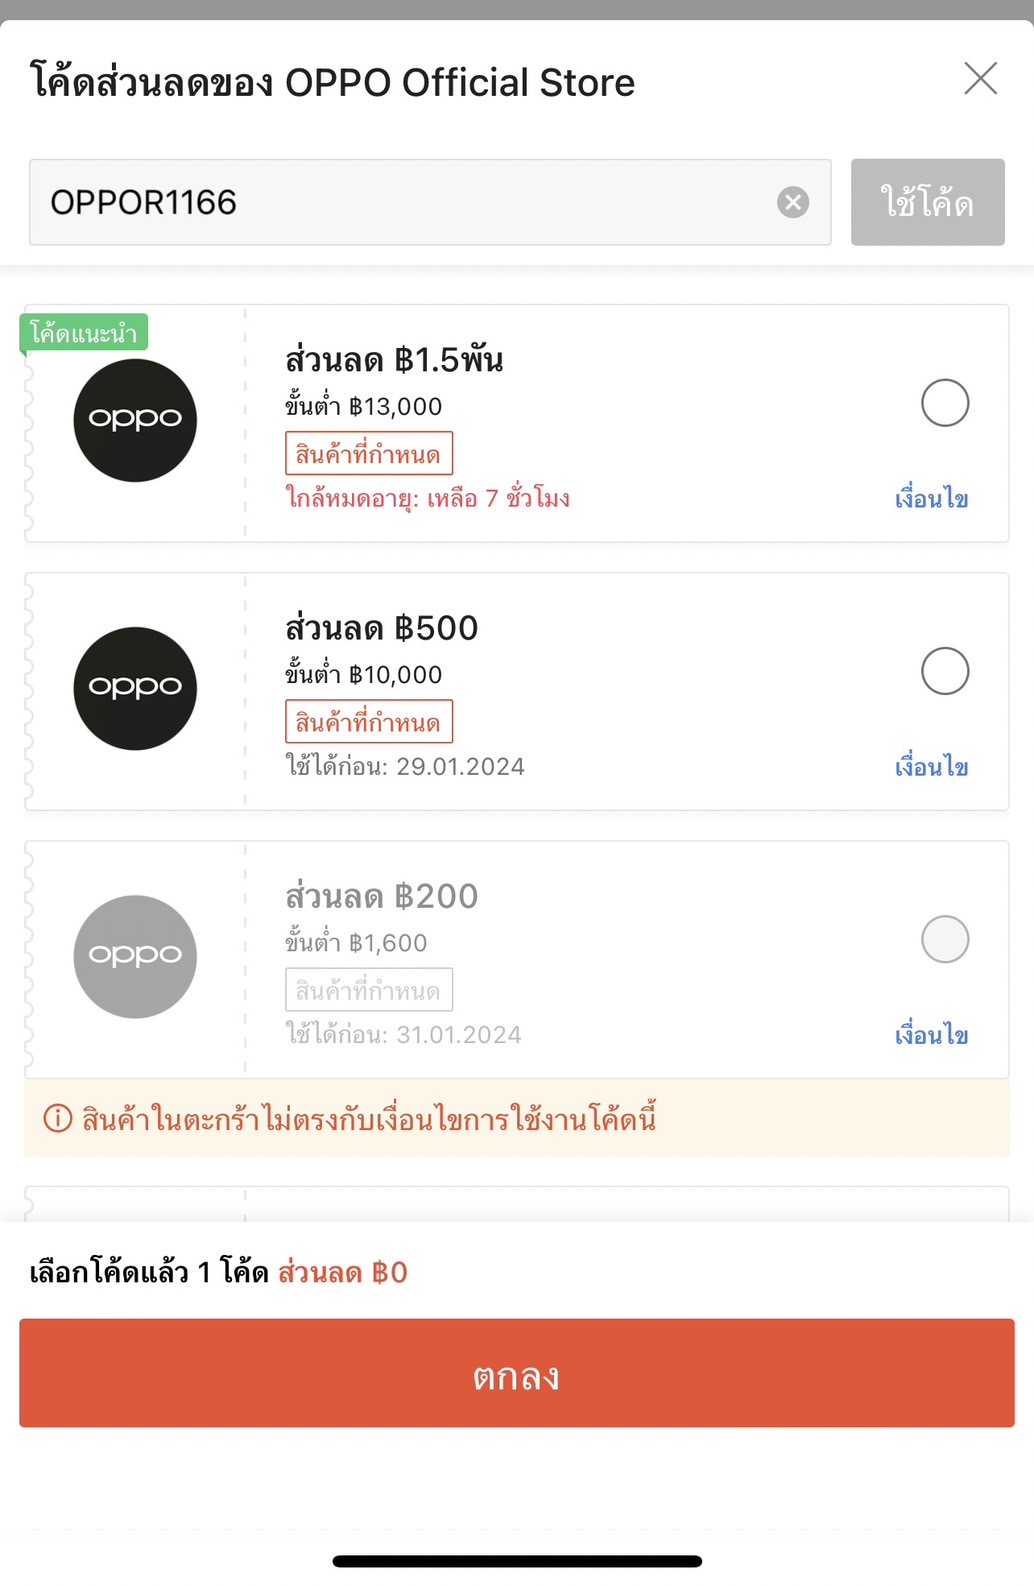Click สินค้าที่กำหนด tag on ฿500 voucher
The width and height of the screenshot is (1034, 1586).
pos(368,722)
